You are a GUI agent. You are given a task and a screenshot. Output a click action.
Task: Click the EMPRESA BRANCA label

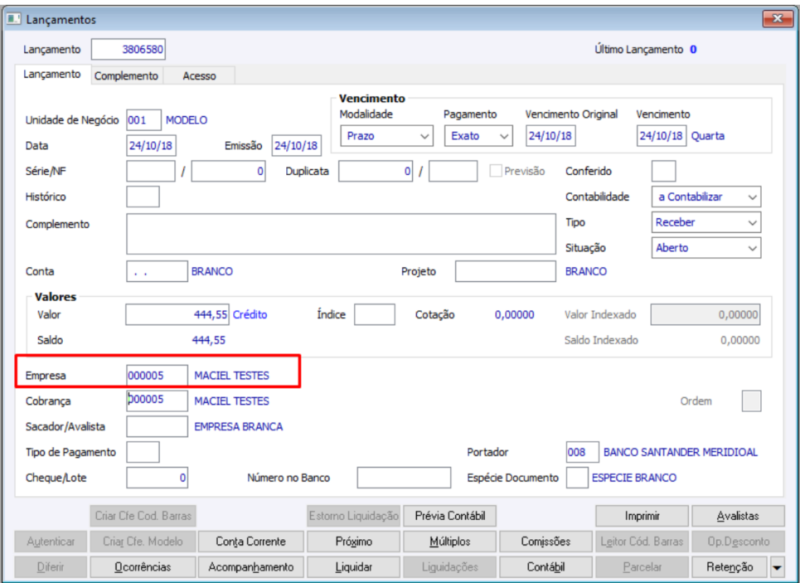click(x=238, y=427)
